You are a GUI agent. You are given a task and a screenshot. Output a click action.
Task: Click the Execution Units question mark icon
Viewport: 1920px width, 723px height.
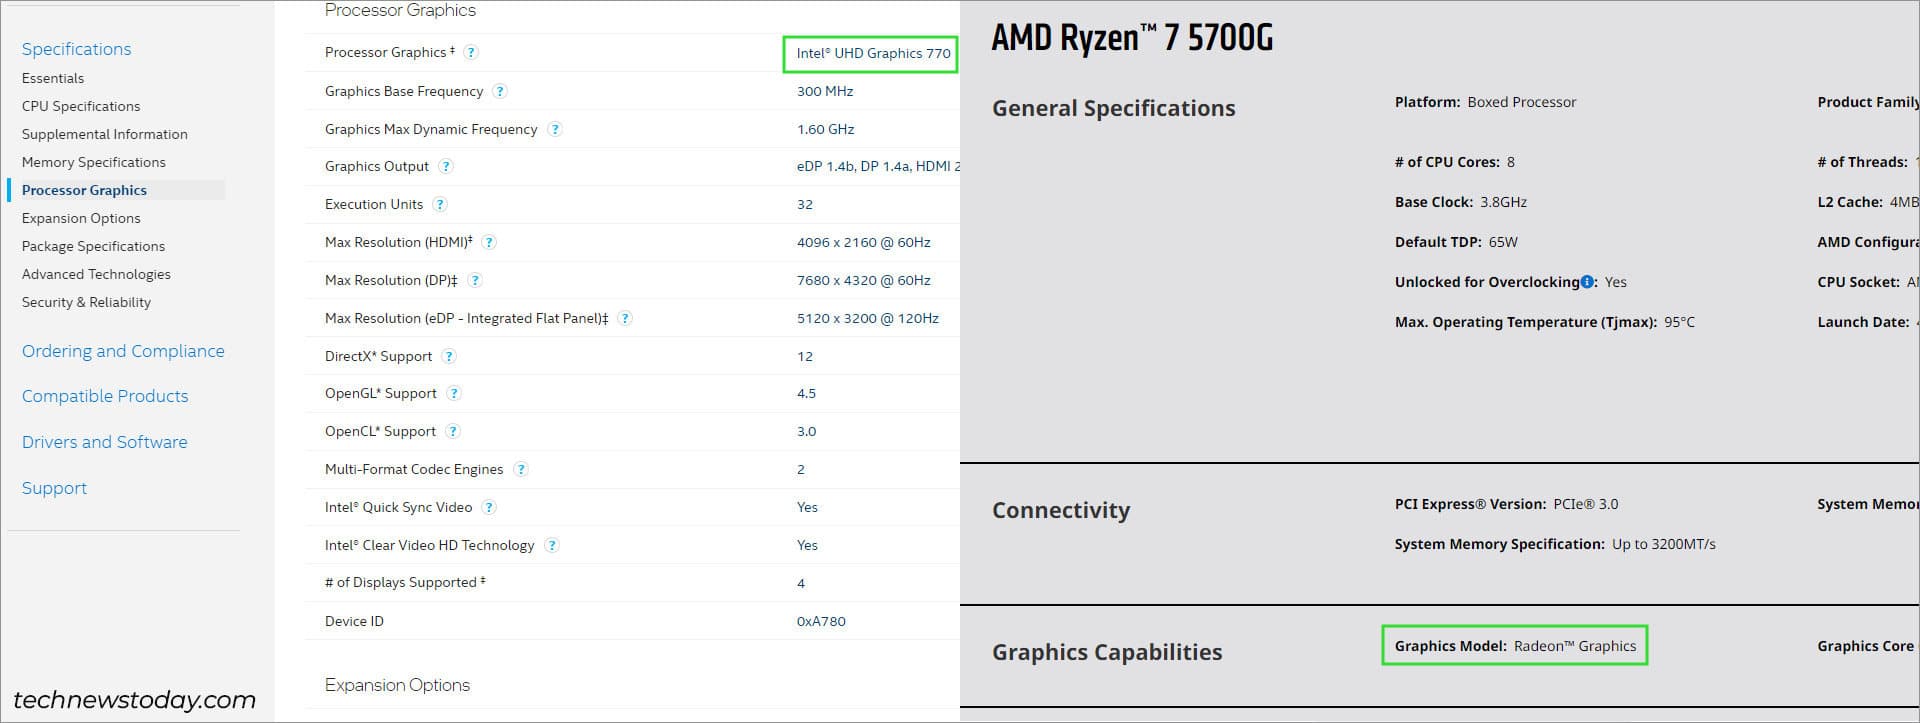[439, 204]
